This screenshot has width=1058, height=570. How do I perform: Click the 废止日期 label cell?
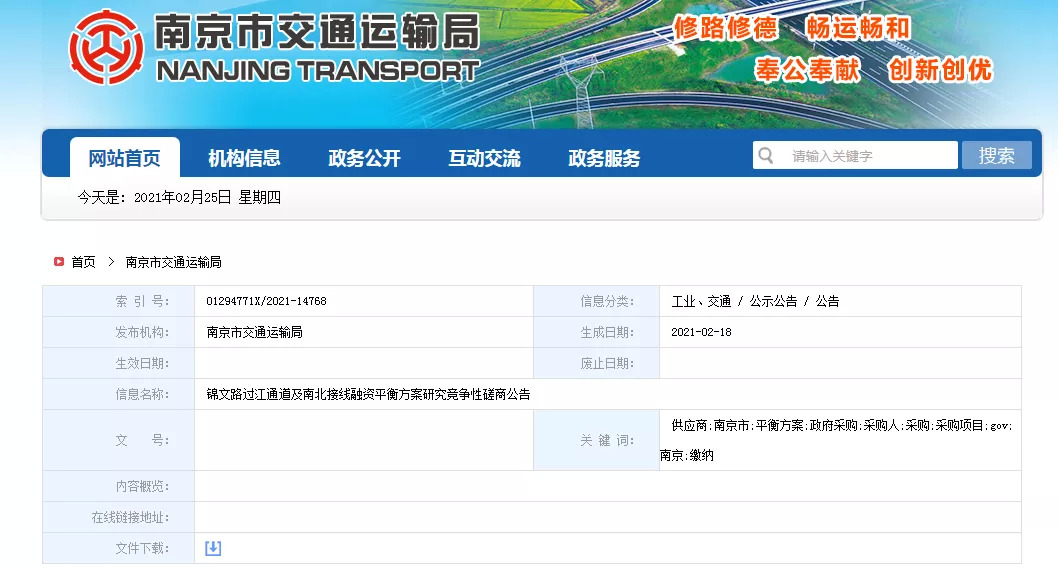click(596, 363)
